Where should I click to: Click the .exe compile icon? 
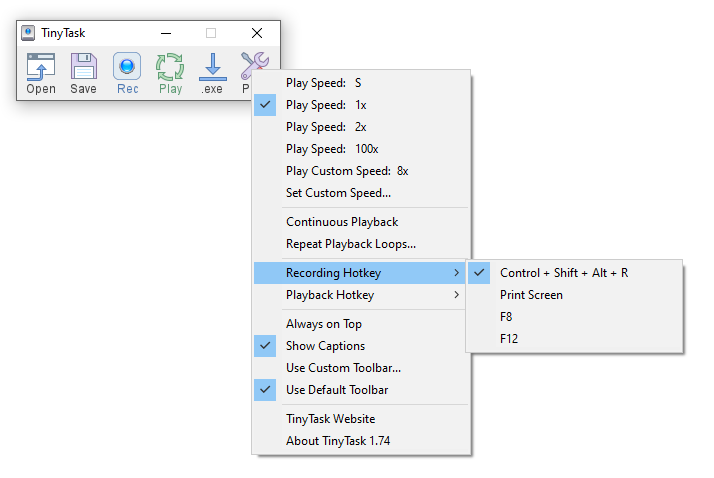pyautogui.click(x=213, y=73)
